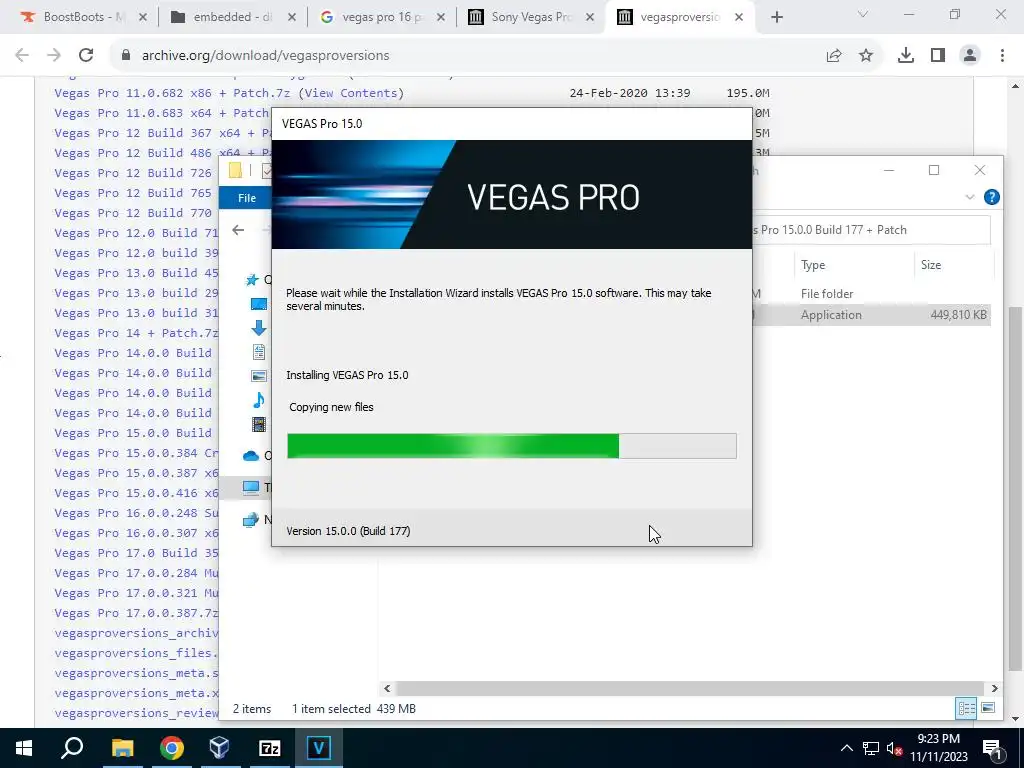1024x768 pixels.
Task: Open Network icon in Explorer sidebar
Action: coord(251,520)
